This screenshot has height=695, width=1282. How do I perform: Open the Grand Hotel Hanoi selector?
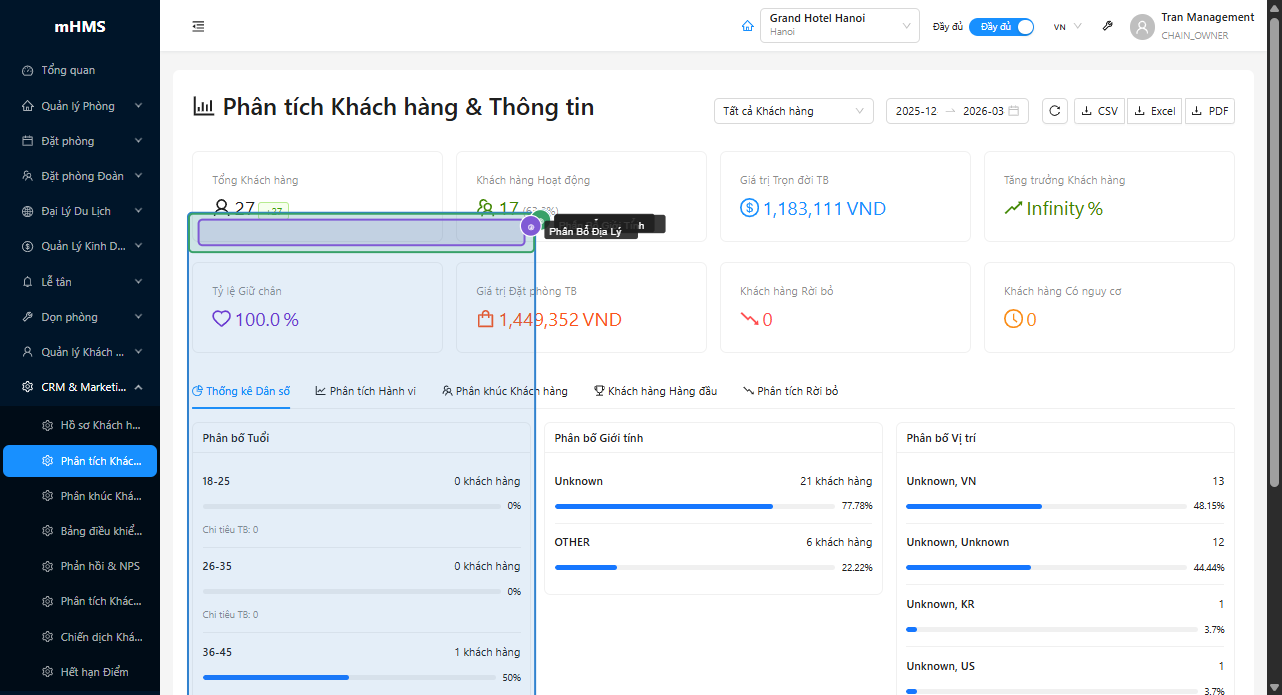839,26
